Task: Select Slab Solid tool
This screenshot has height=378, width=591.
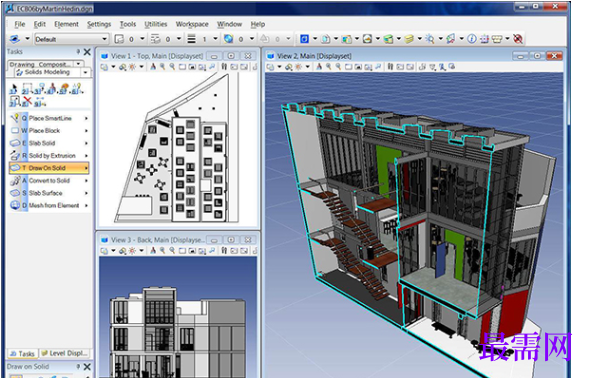Action: coord(49,143)
